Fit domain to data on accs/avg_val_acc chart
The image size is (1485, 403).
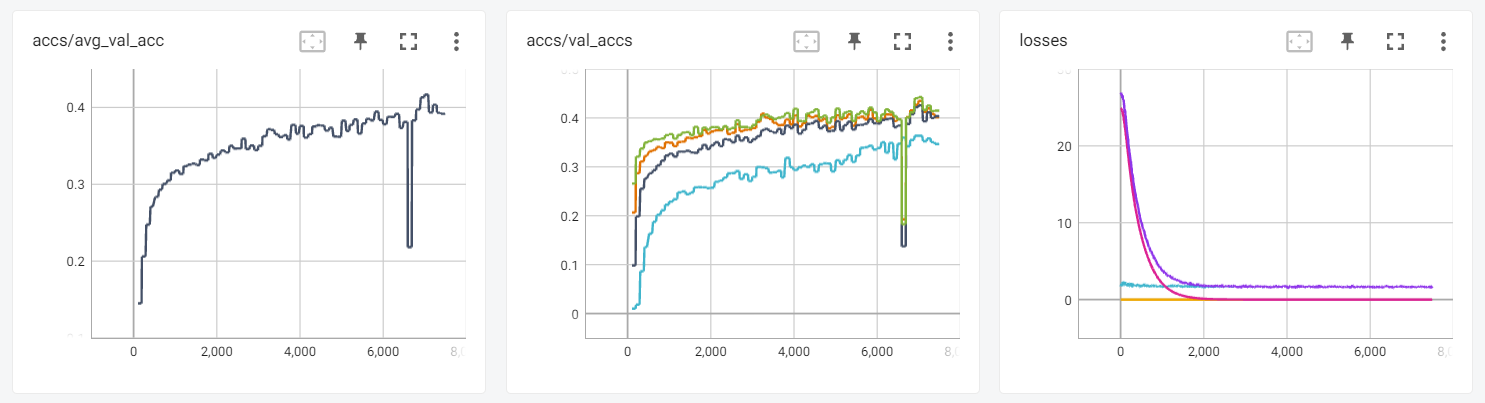click(x=313, y=41)
